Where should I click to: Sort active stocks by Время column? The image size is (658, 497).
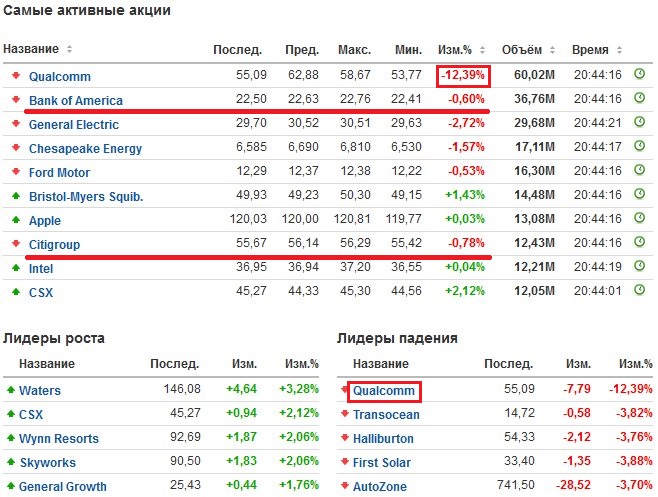[596, 49]
